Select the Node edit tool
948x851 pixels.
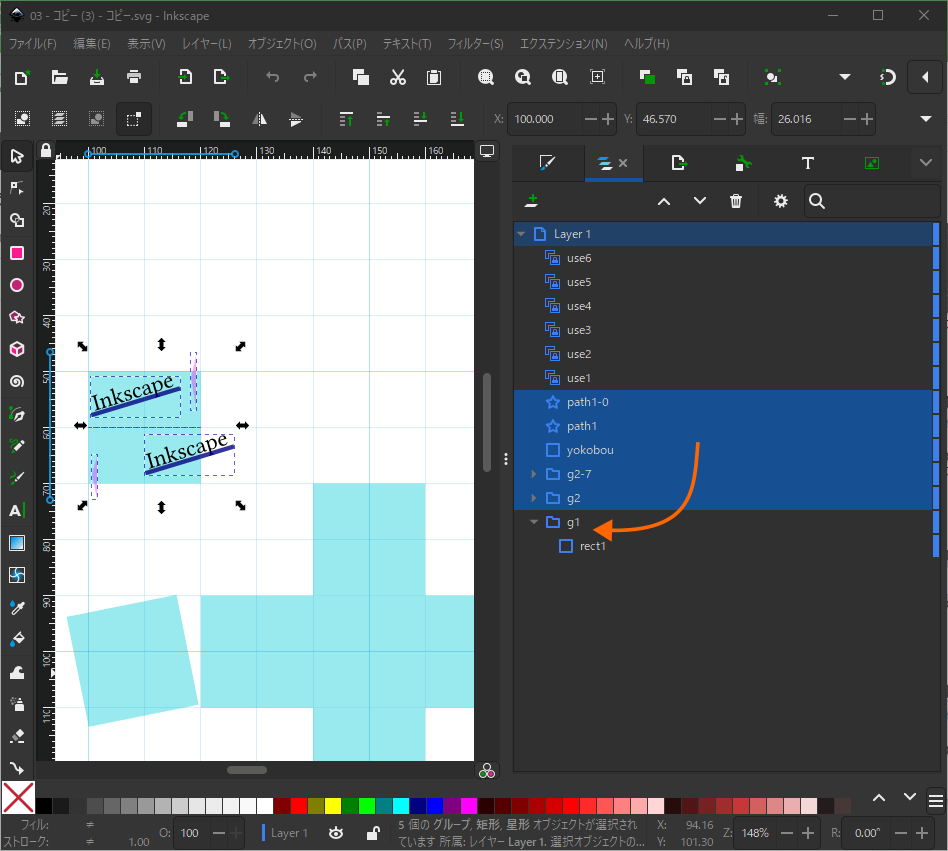17,189
